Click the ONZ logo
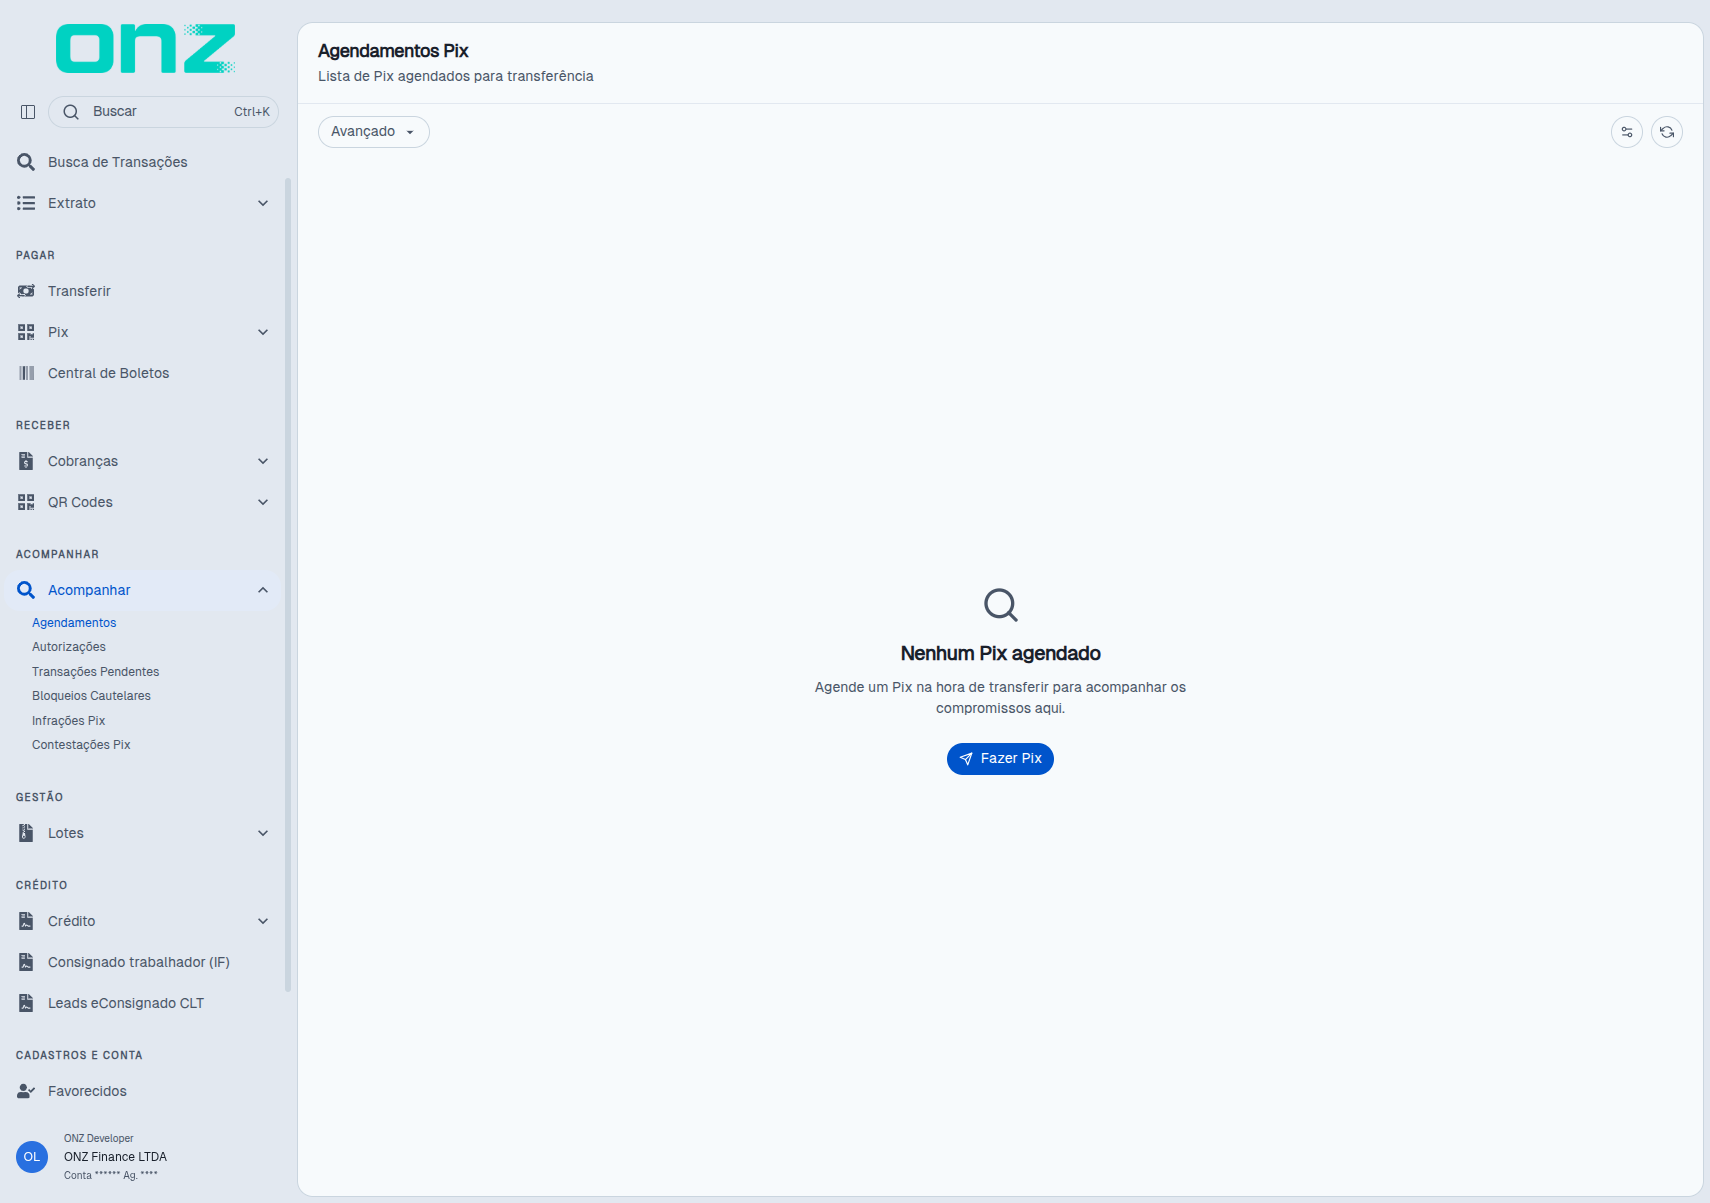This screenshot has width=1710, height=1203. [146, 49]
